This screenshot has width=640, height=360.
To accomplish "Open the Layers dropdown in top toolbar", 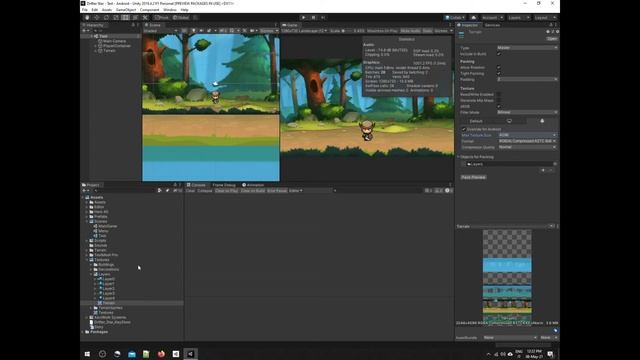I will click(x=518, y=18).
